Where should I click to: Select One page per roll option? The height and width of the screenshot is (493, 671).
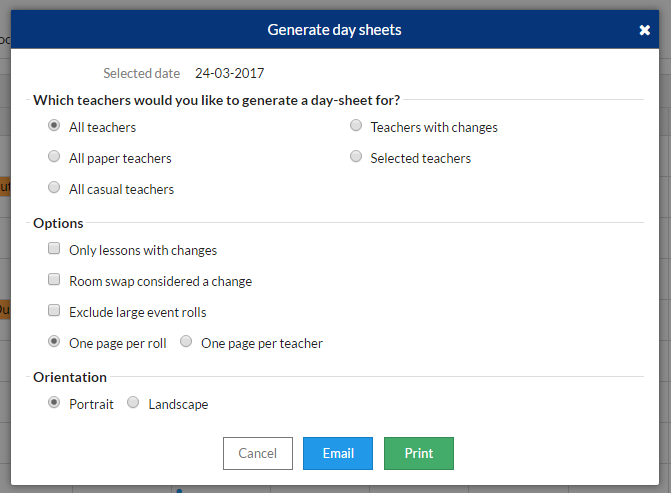click(54, 342)
